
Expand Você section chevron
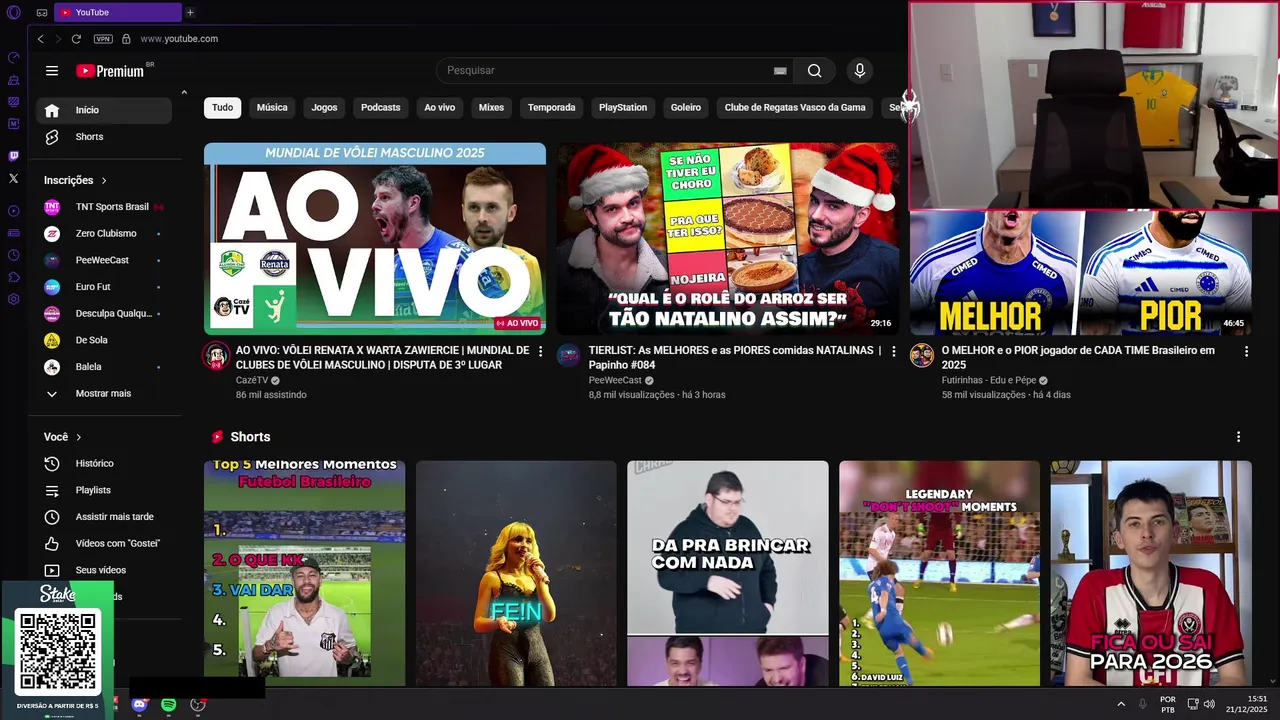pos(79,437)
